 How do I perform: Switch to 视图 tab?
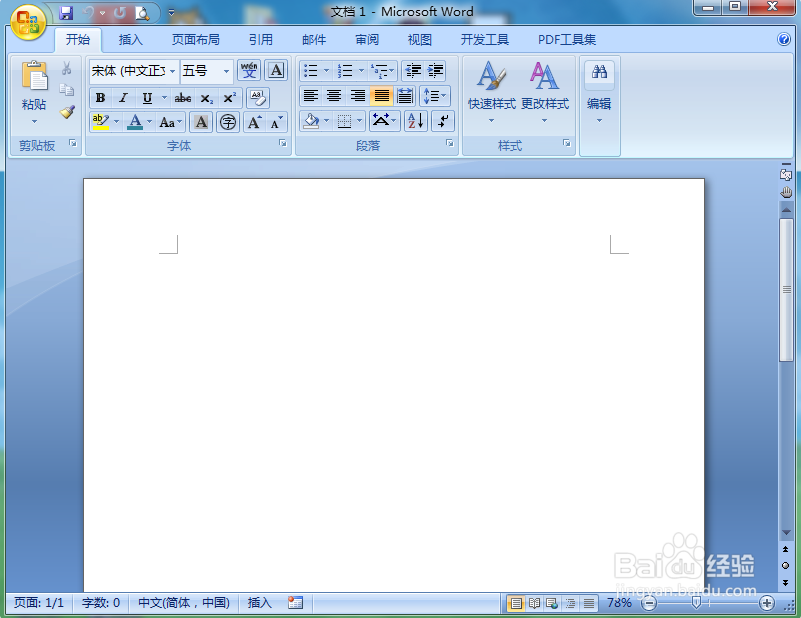click(419, 39)
